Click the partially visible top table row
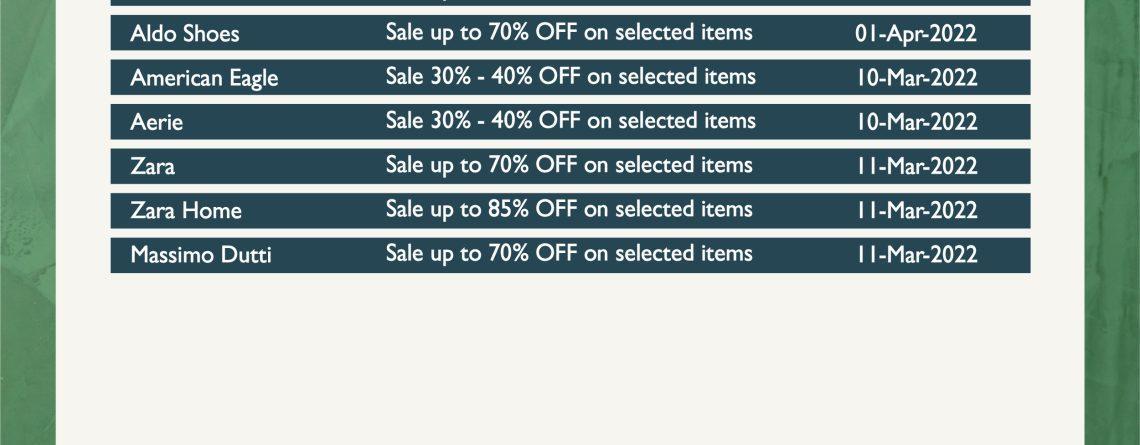This screenshot has height=445, width=1140. pyautogui.click(x=570, y=2)
